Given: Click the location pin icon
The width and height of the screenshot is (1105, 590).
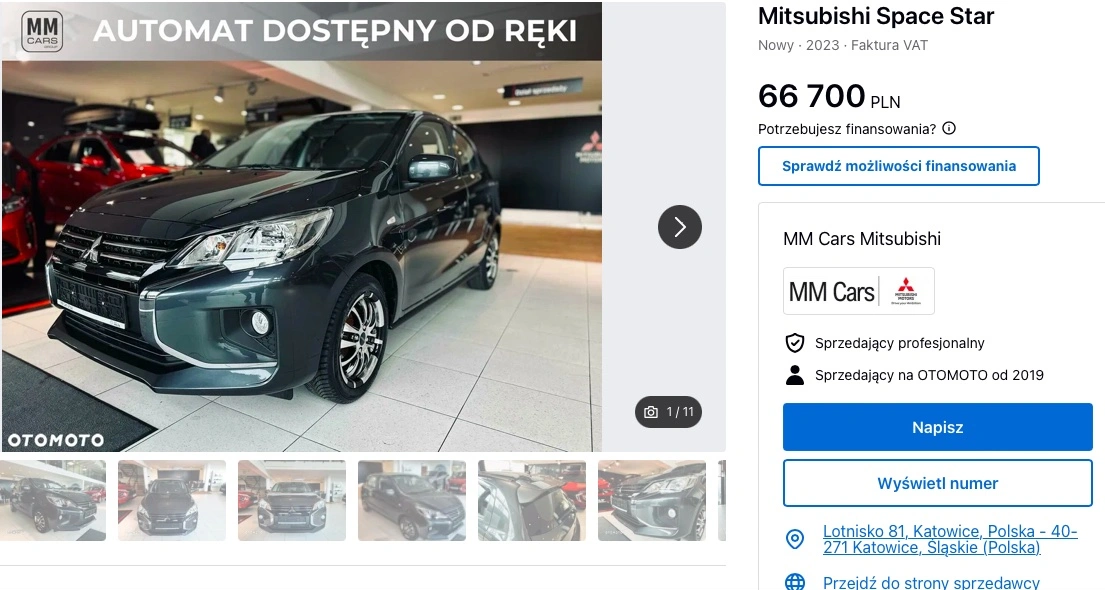Looking at the screenshot, I should pyautogui.click(x=794, y=539).
